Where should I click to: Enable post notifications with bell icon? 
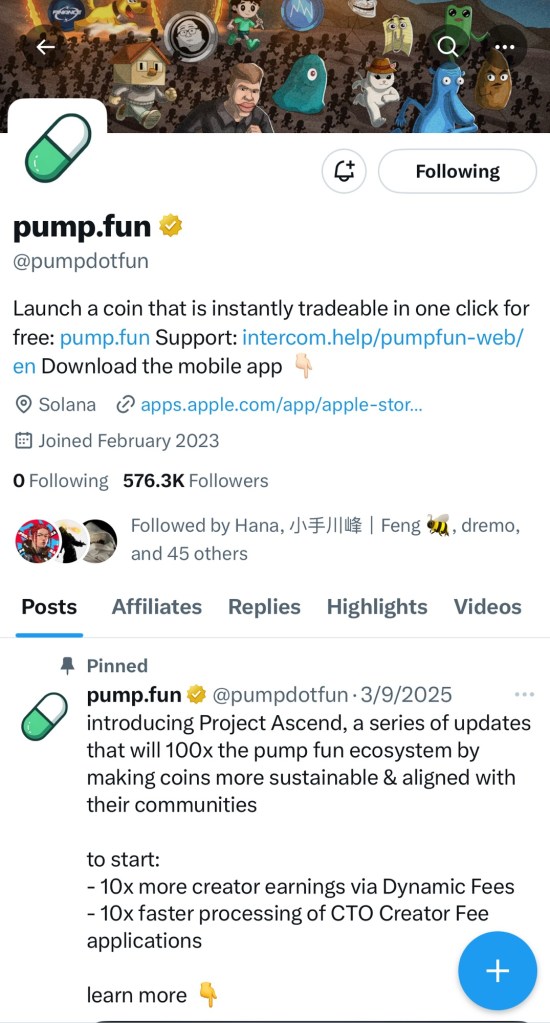pos(344,171)
